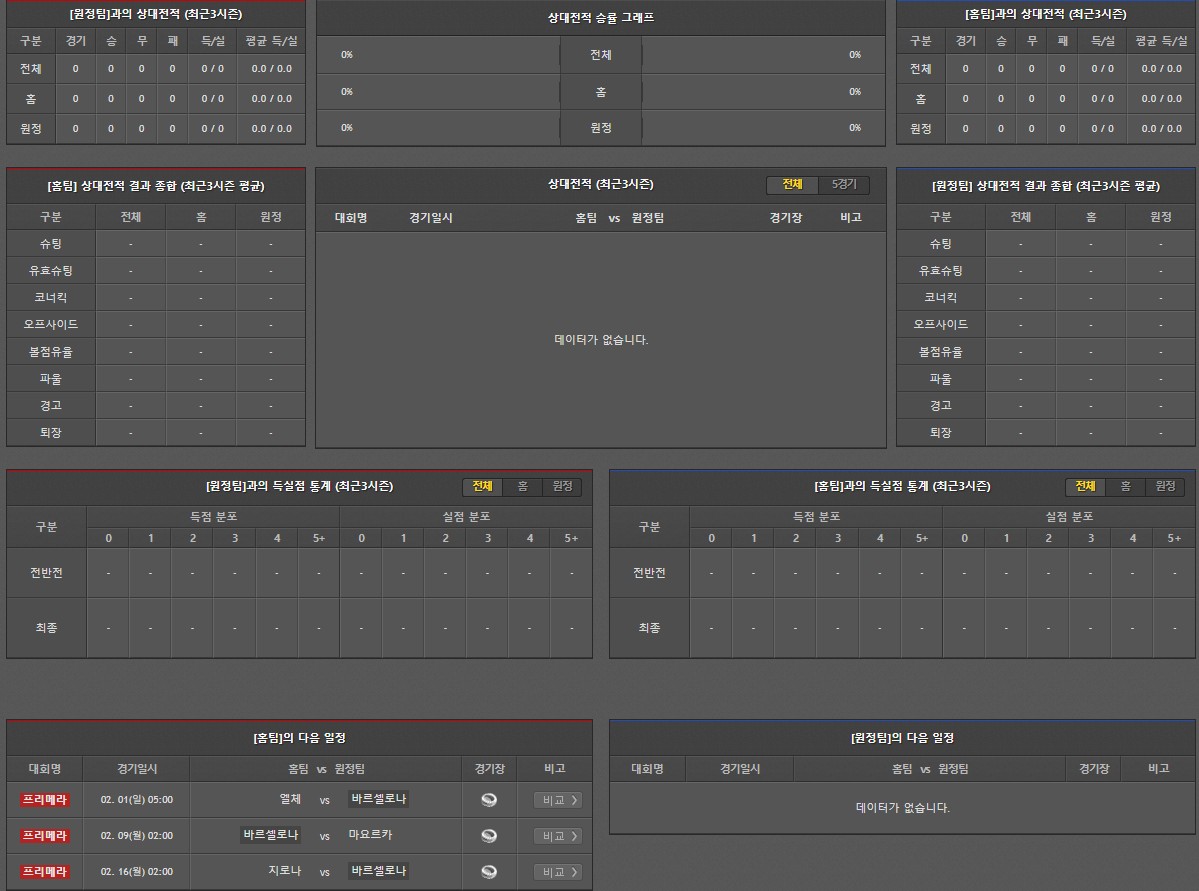1199x891 pixels.
Task: Switch head-to-head list to 5경기 filter
Action: (x=844, y=185)
